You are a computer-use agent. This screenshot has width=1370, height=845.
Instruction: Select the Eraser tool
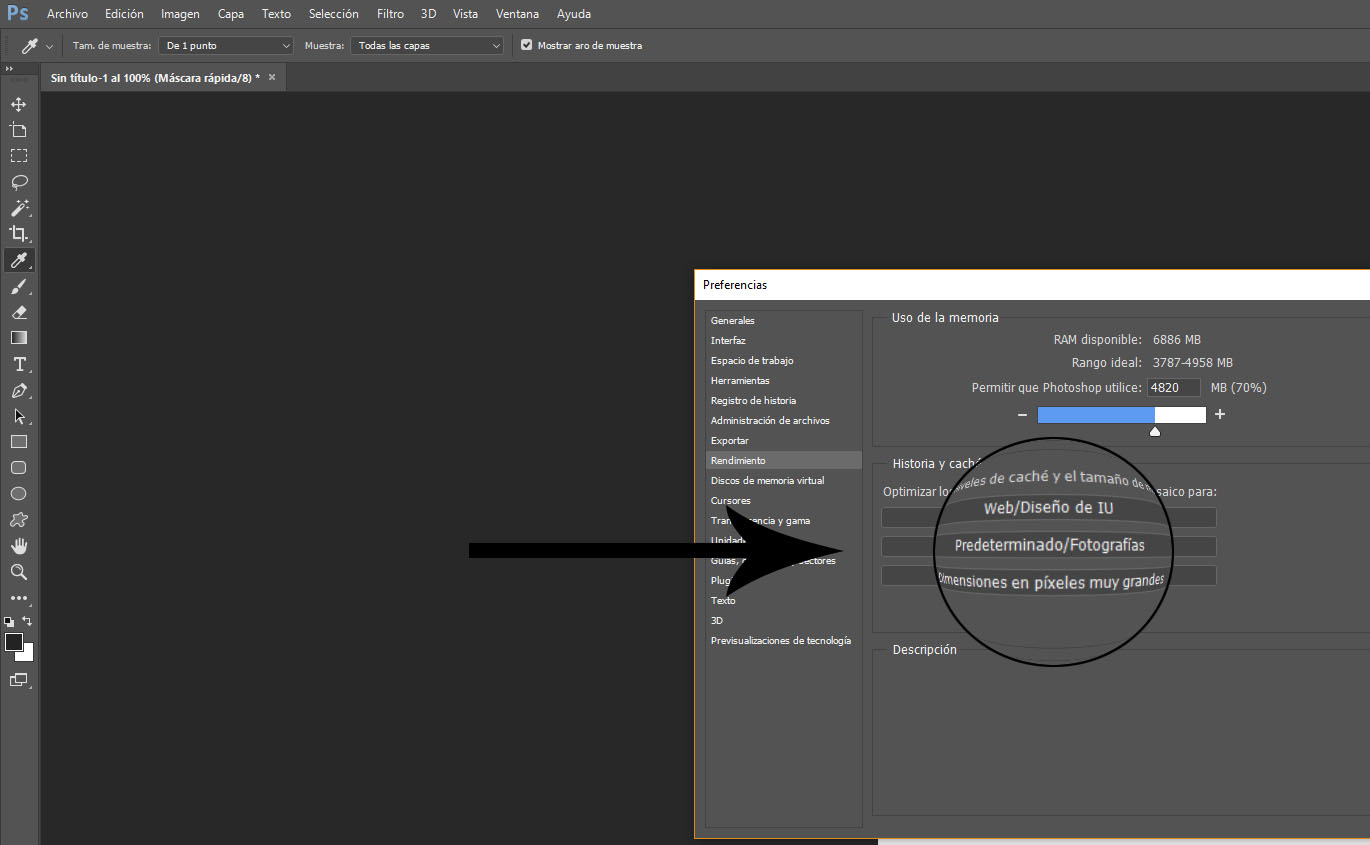click(19, 312)
